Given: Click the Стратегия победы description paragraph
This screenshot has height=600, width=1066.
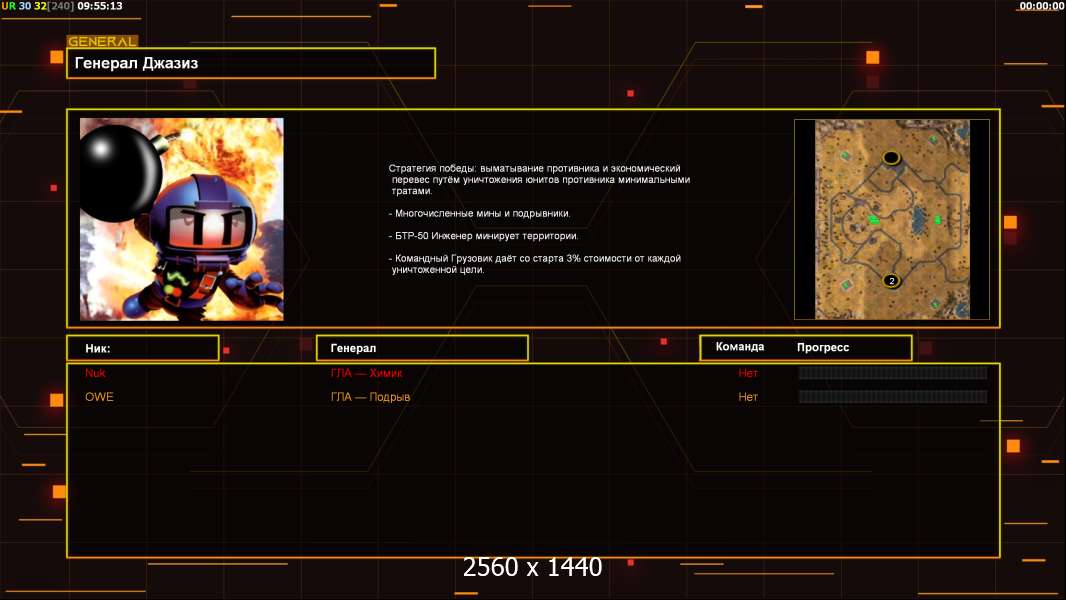Looking at the screenshot, I should pos(539,179).
